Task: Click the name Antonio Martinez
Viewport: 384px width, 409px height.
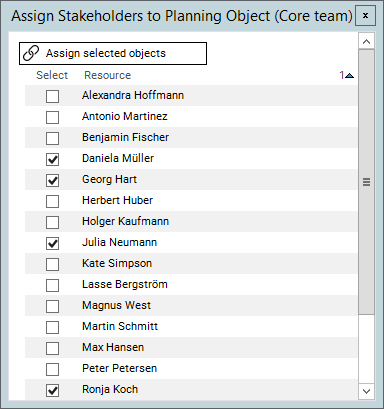Action: [x=125, y=116]
